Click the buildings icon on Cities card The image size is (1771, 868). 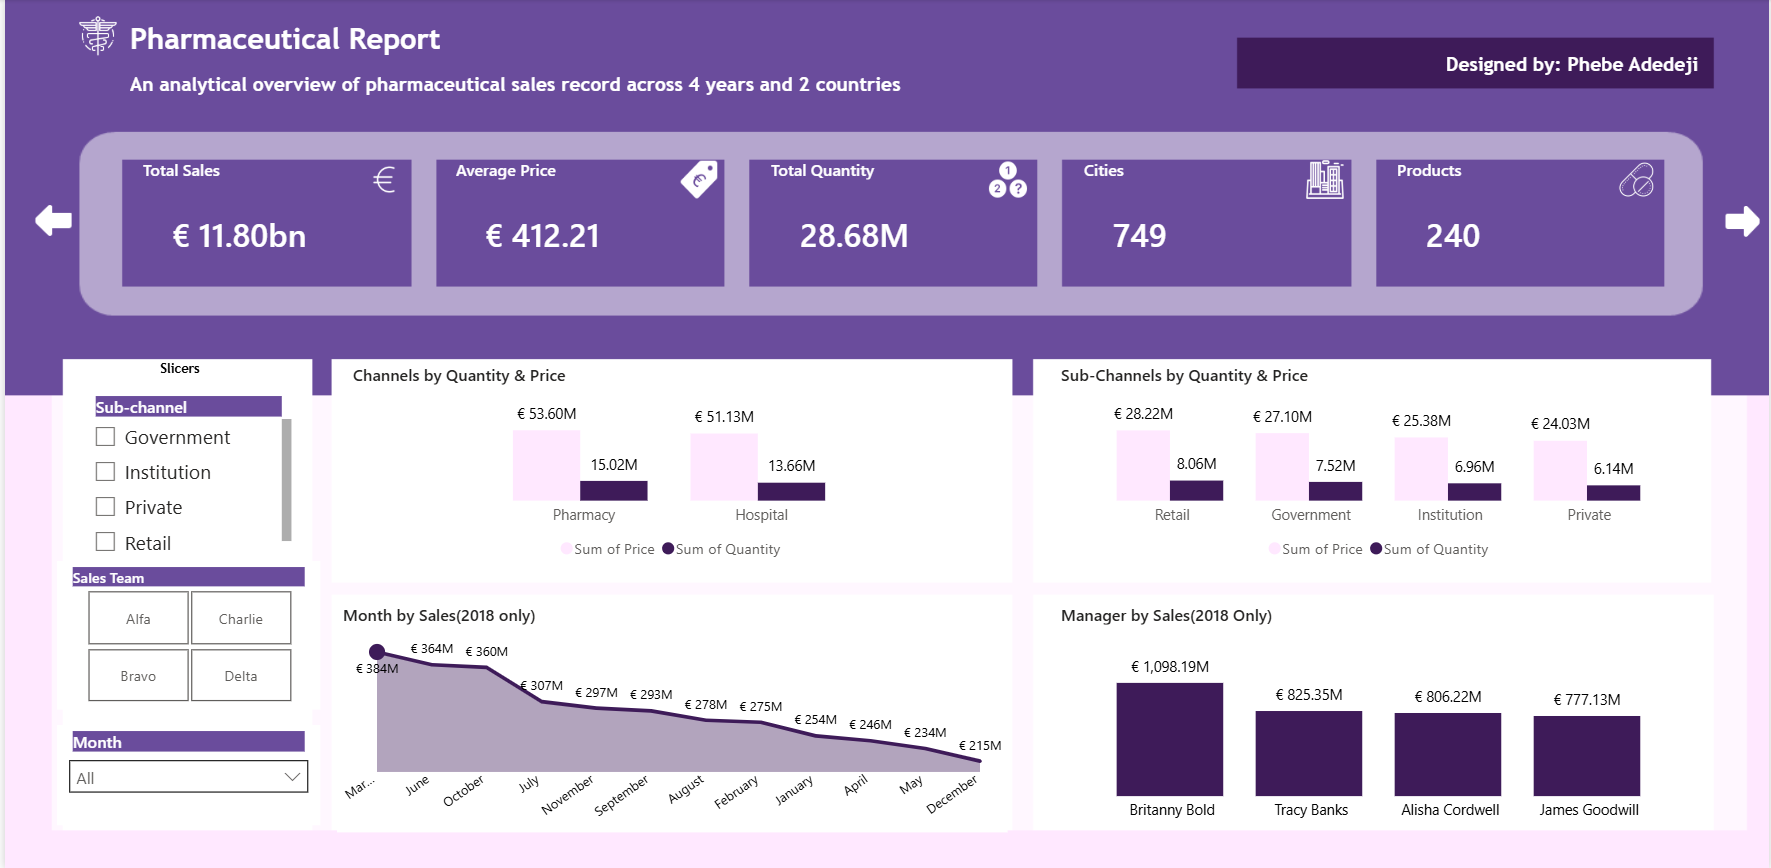(x=1325, y=180)
